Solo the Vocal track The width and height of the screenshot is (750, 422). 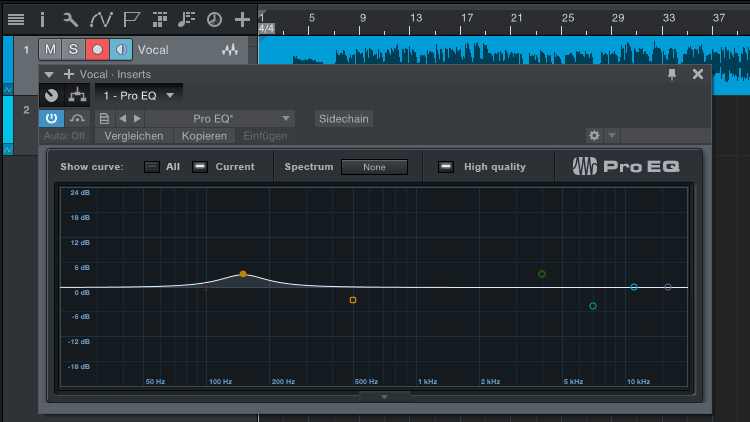(x=73, y=49)
